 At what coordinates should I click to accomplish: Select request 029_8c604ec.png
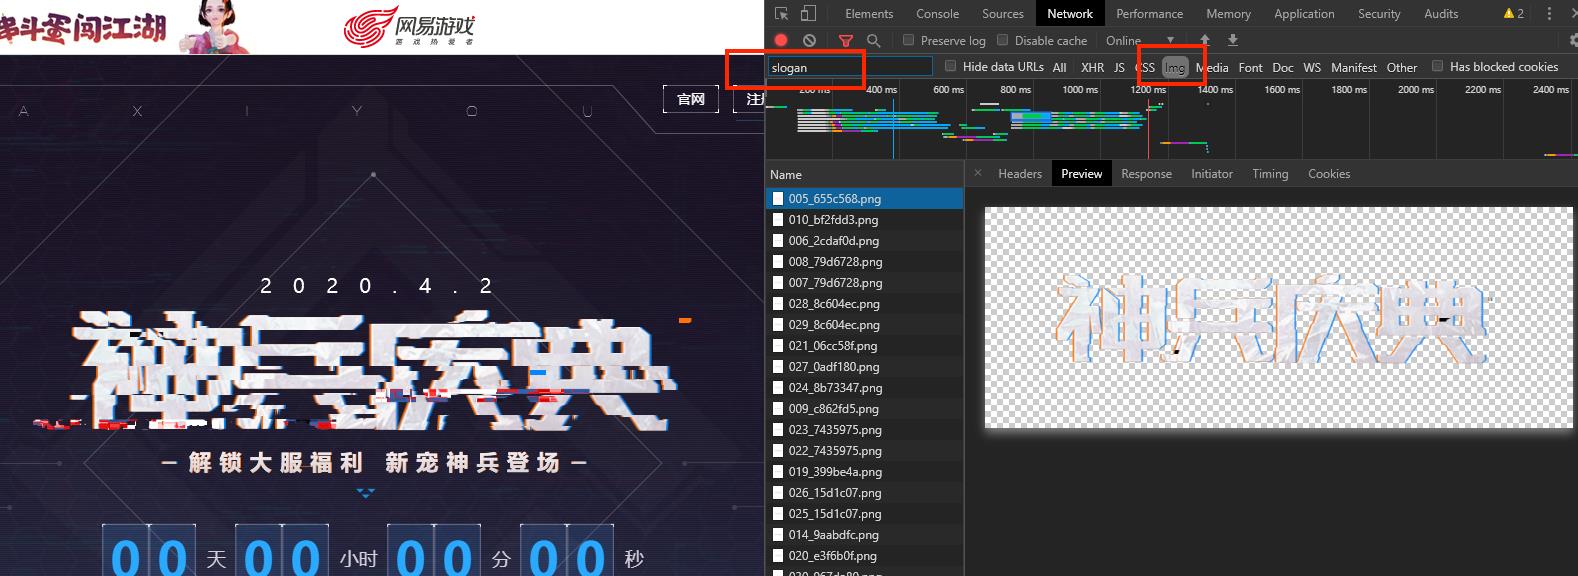864,324
